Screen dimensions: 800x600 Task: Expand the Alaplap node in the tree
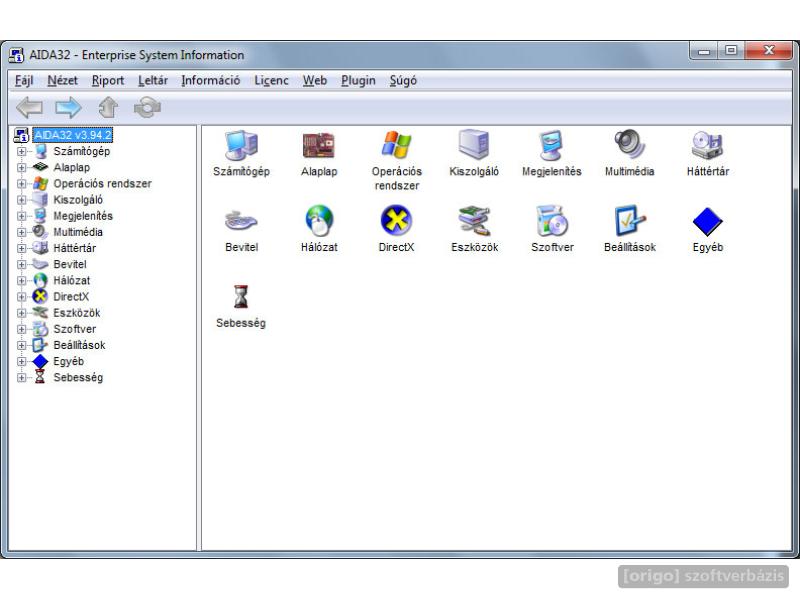pyautogui.click(x=21, y=167)
